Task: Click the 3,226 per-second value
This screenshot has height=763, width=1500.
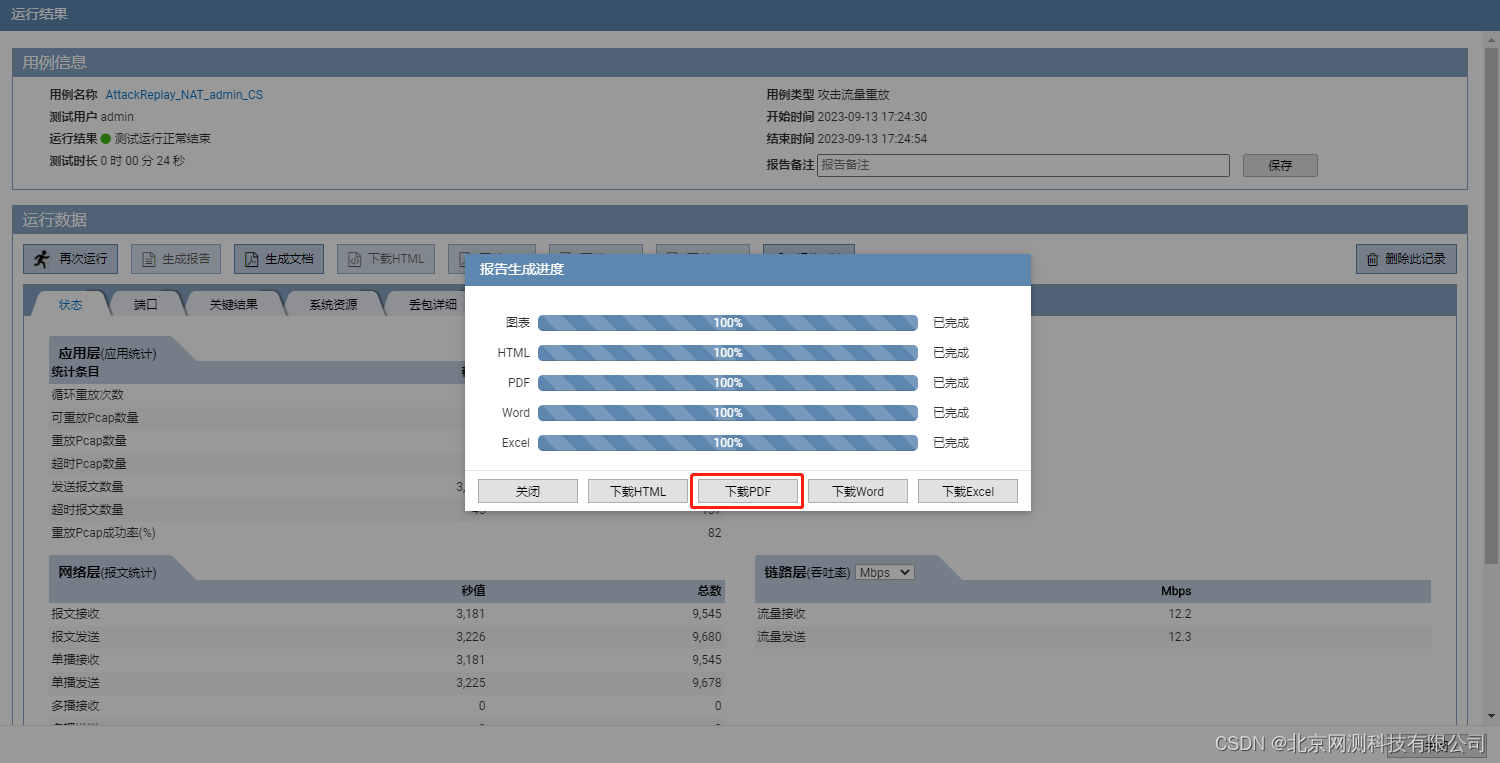Action: (x=470, y=637)
